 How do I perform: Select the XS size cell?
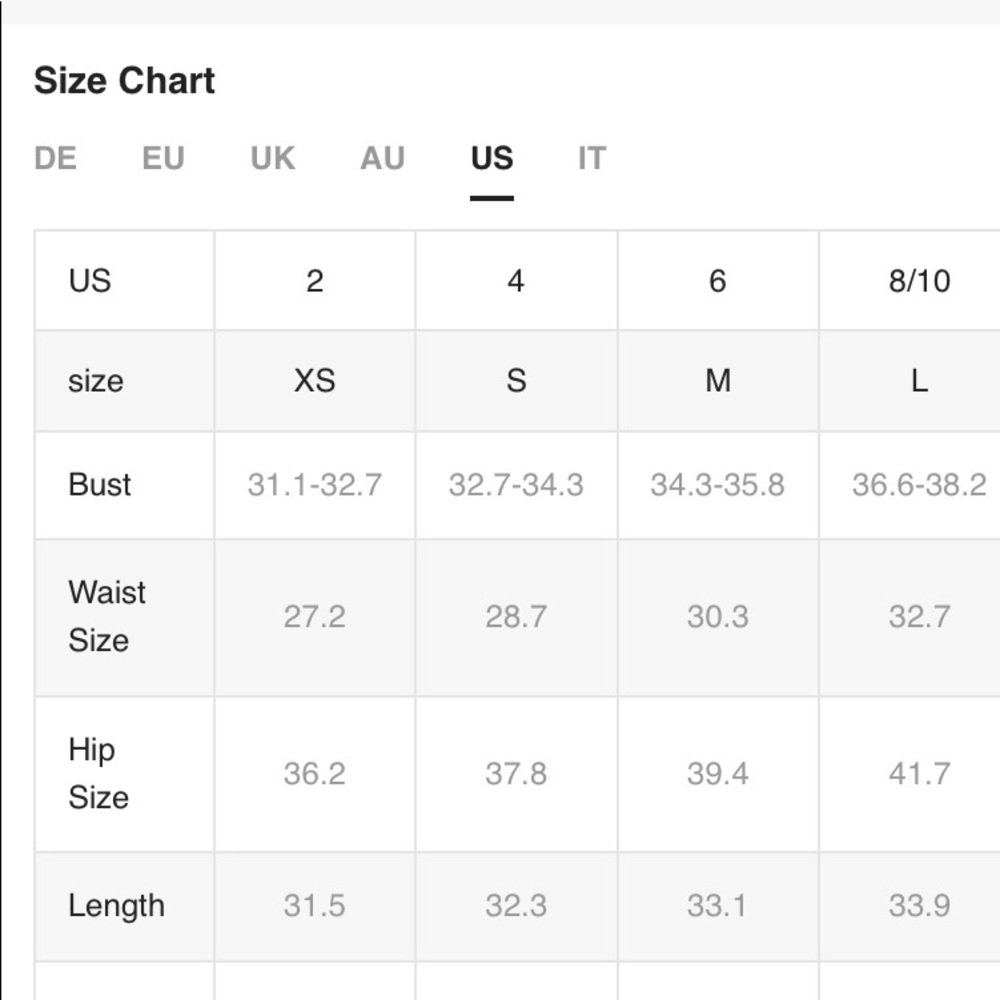[314, 381]
